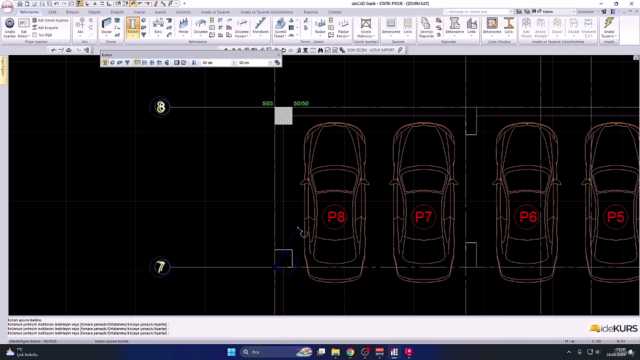Switch to the Betonarme ribbon tab

pos(29,12)
